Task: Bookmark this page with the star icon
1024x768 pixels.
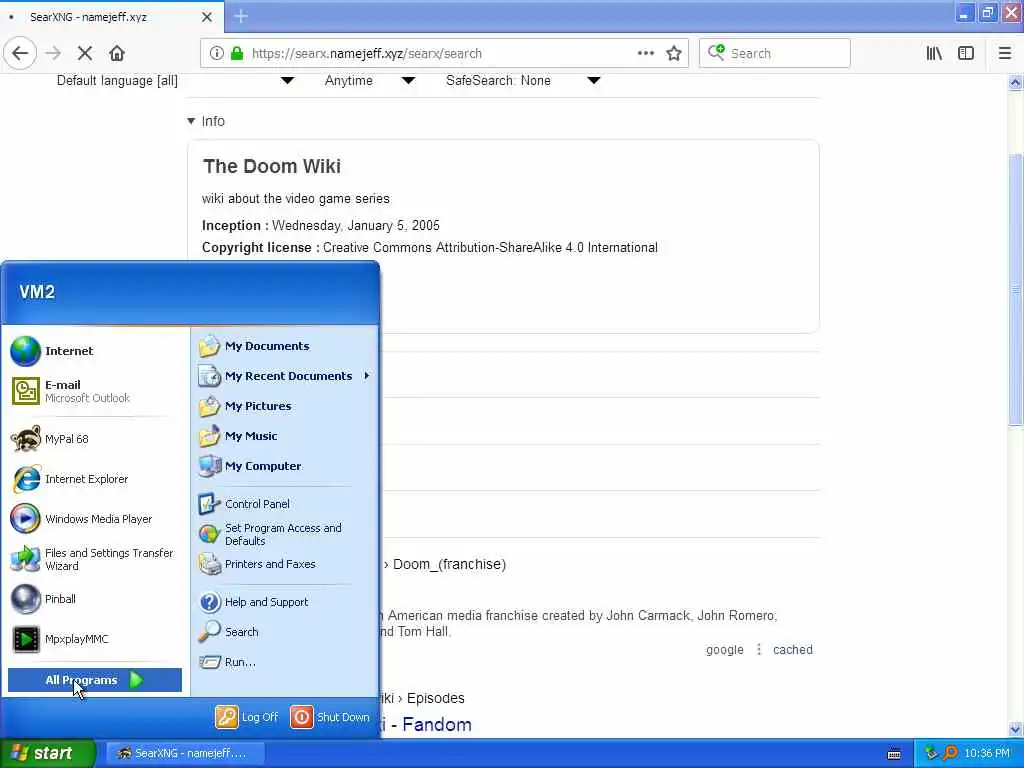Action: [674, 53]
